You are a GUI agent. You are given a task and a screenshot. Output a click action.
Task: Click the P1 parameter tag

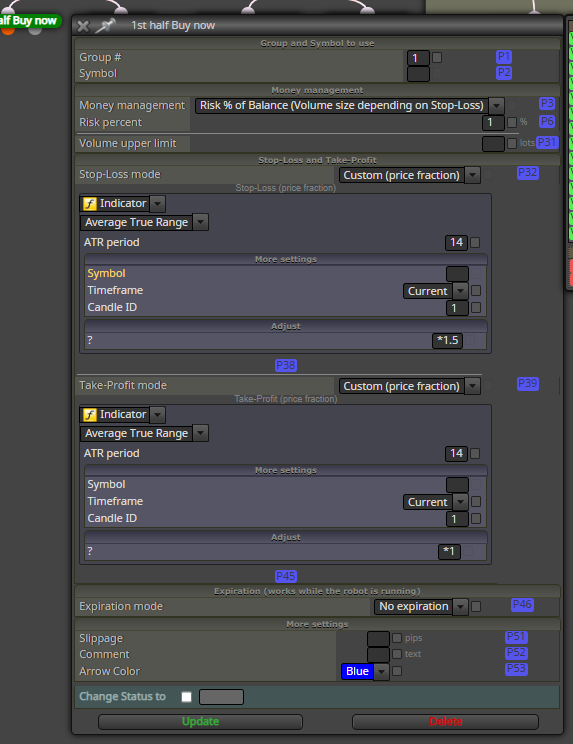504,57
